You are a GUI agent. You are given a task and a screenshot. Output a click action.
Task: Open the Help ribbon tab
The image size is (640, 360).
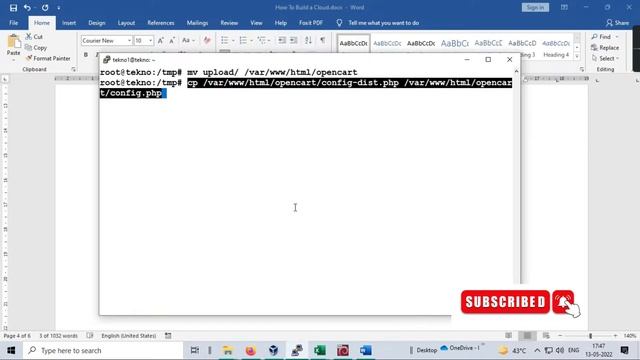point(280,23)
